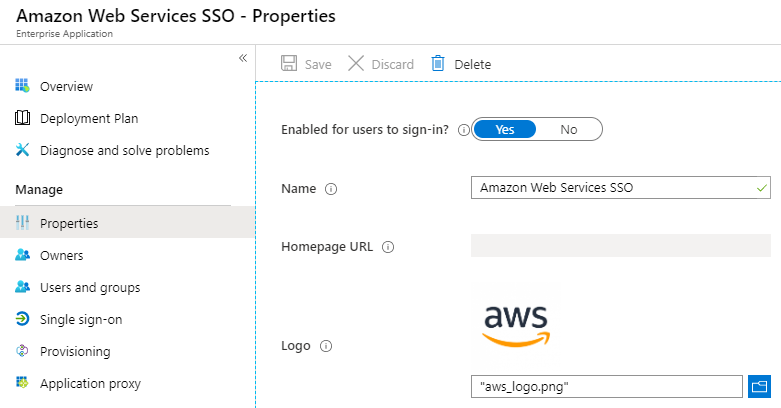The image size is (781, 408).
Task: Click the aws_logo.png file name field
Action: pos(607,385)
